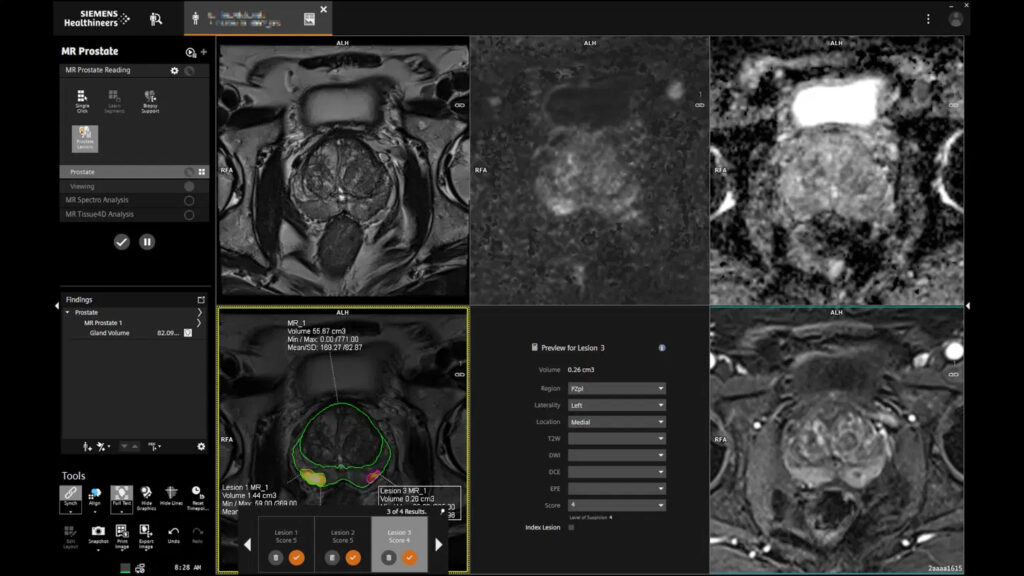
Task: Click the Synch tool in Tools panel
Action: (71, 493)
